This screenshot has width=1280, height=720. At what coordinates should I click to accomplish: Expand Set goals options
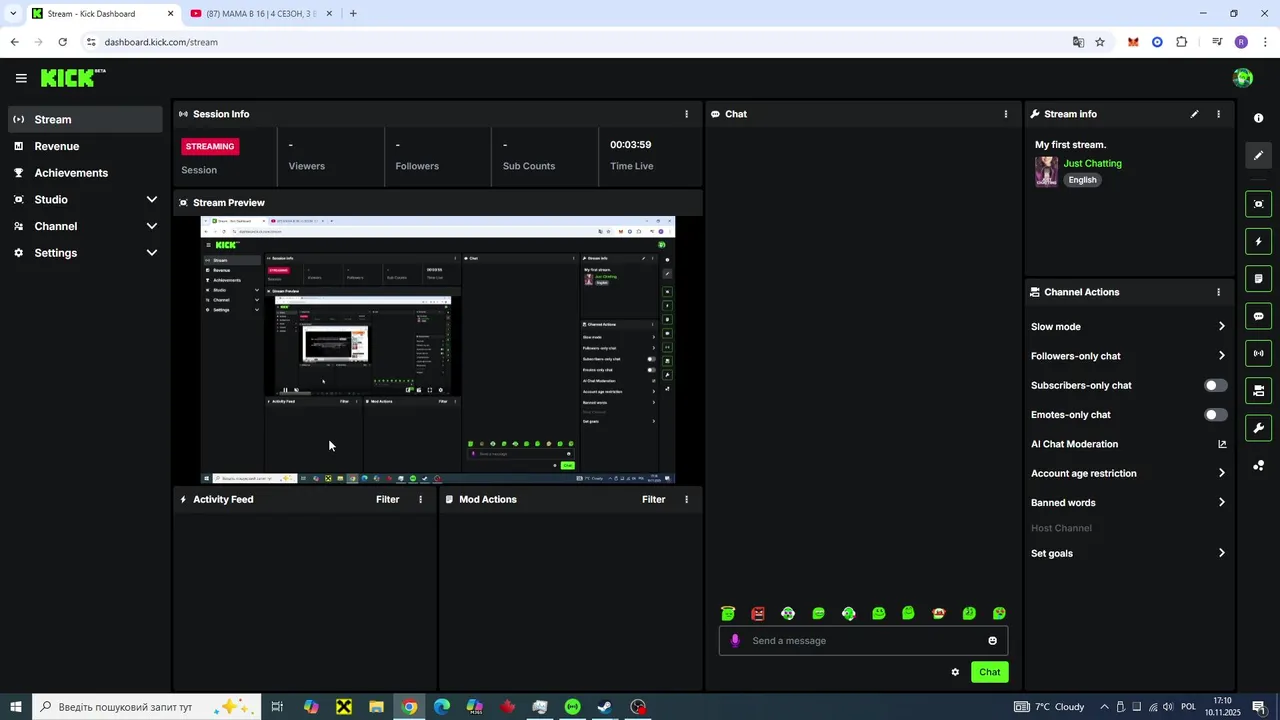coord(1221,553)
